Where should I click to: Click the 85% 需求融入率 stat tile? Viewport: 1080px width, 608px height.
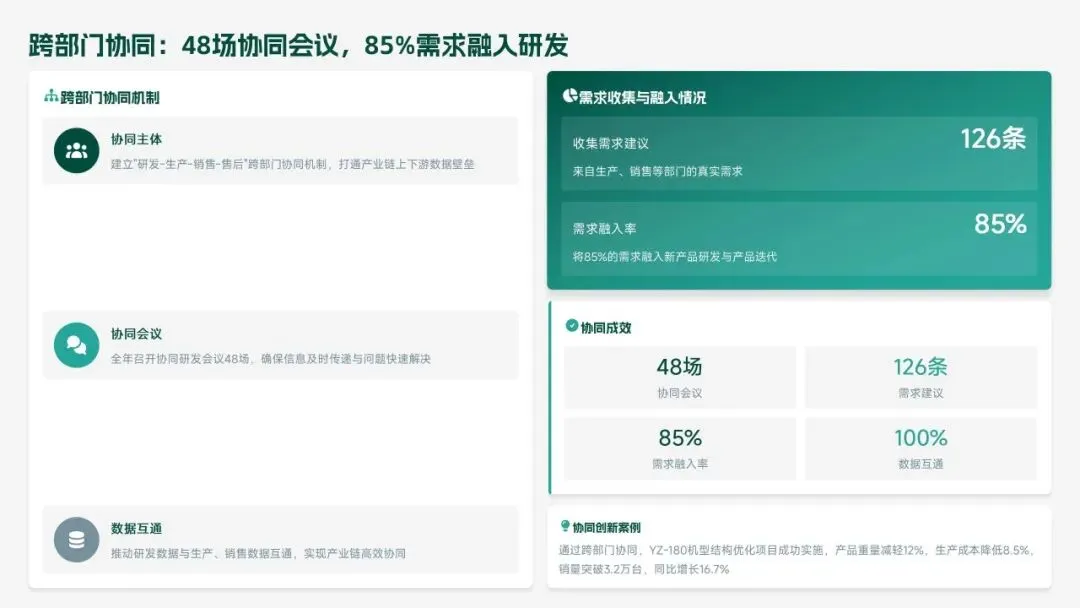pyautogui.click(x=680, y=448)
